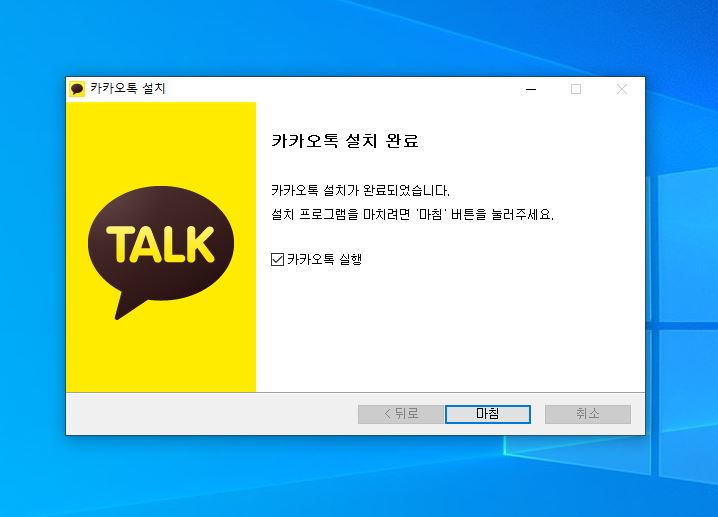This screenshot has height=517, width=718.
Task: Uncheck the 카카오톡 실행 checkbox
Action: point(277,260)
